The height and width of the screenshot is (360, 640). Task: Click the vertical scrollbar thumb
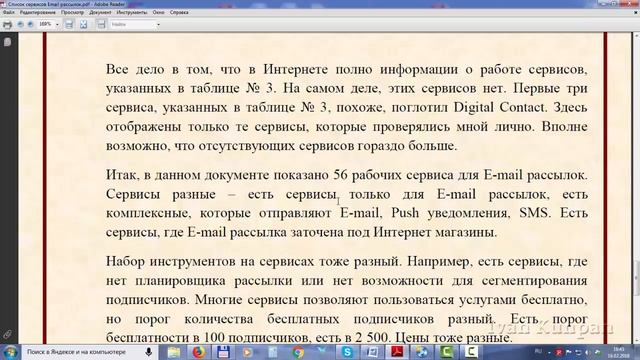point(636,278)
